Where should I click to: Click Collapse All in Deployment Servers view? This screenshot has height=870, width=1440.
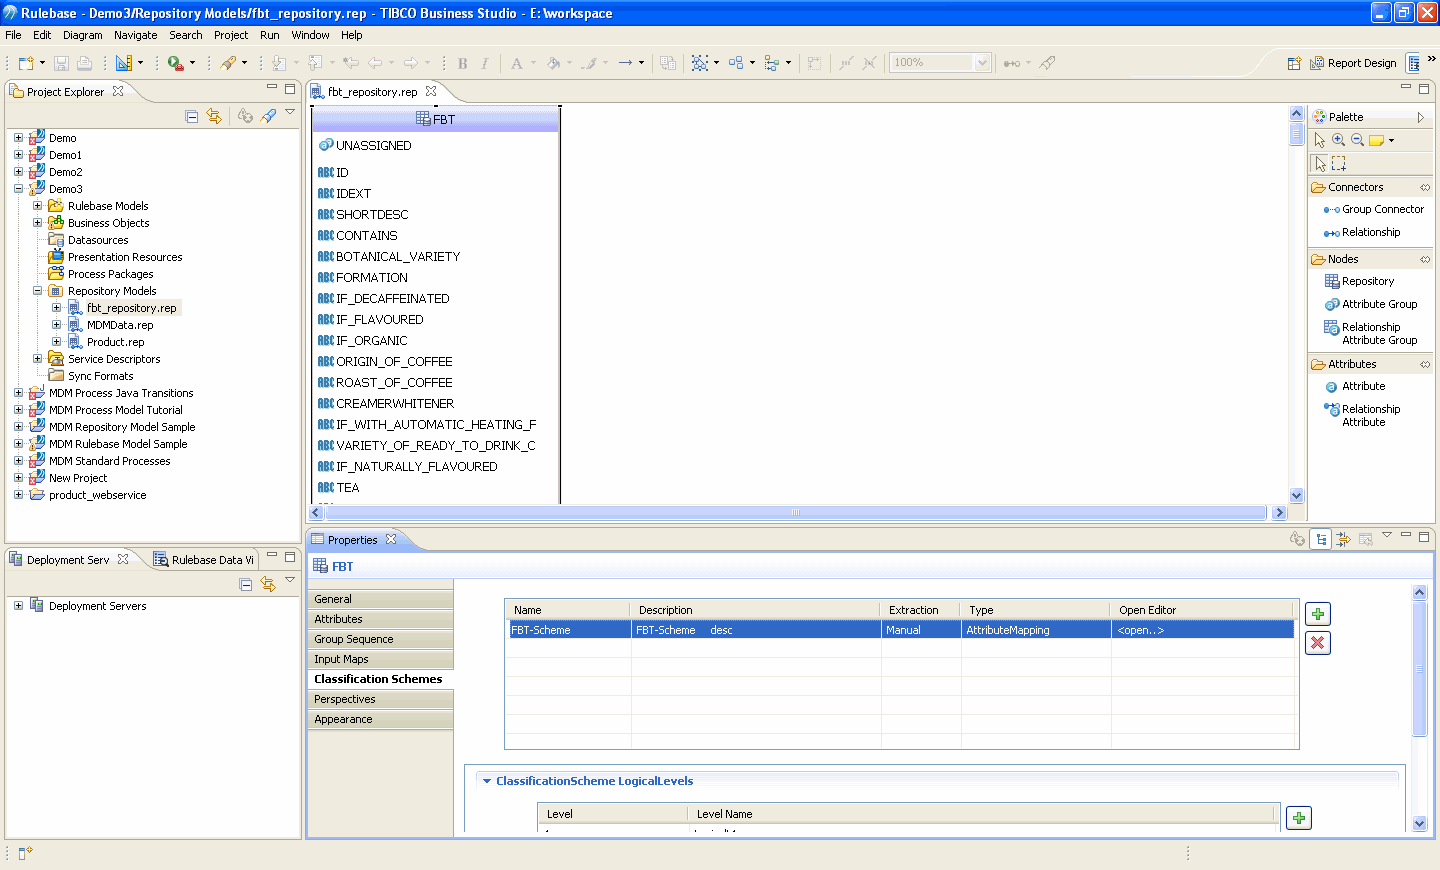click(246, 584)
